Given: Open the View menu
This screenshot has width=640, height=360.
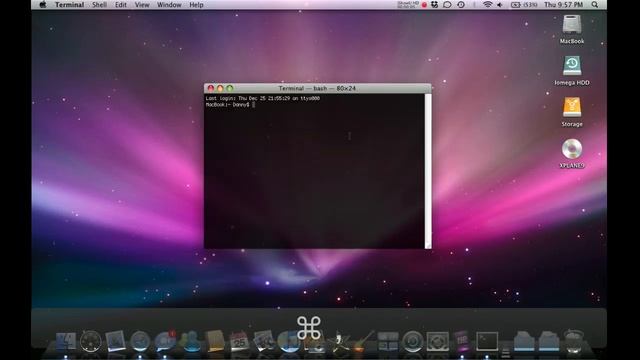Looking at the screenshot, I should click(142, 5).
